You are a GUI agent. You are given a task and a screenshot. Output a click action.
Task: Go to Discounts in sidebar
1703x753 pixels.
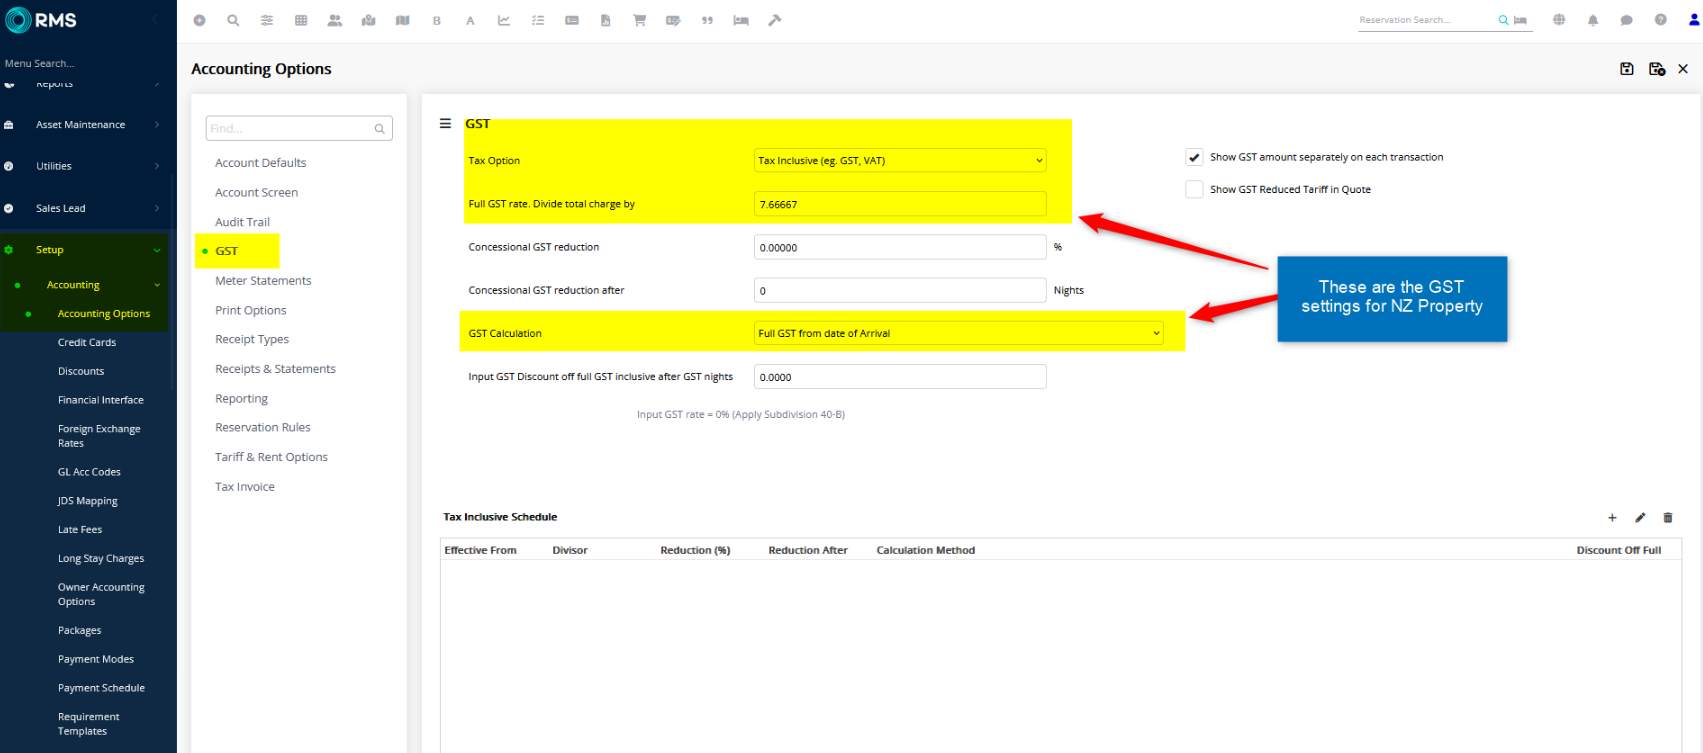(x=81, y=371)
